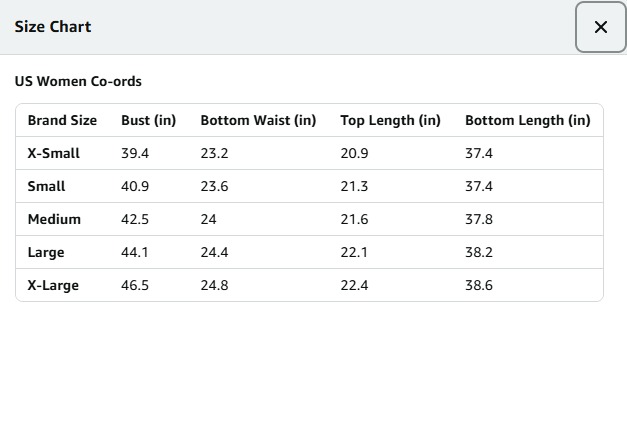Viewport: 627px width, 442px height.
Task: Click the Size Chart title text
Action: [x=53, y=27]
